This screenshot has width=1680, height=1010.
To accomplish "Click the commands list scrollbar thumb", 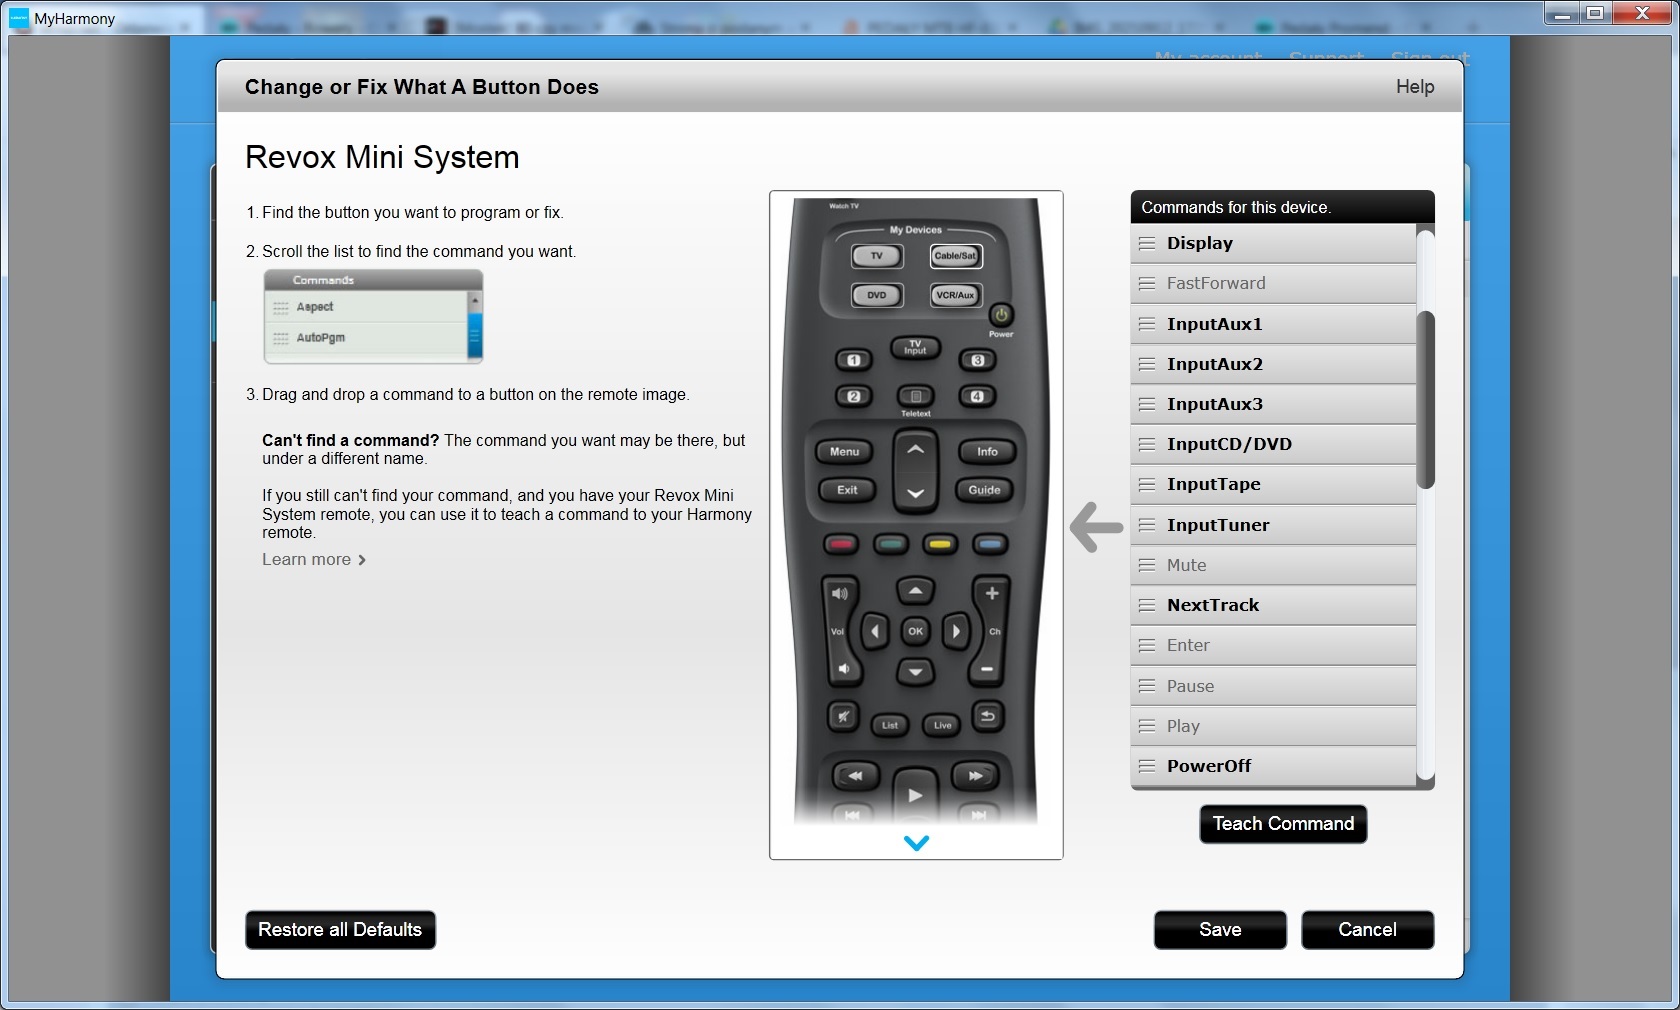I will 1426,400.
